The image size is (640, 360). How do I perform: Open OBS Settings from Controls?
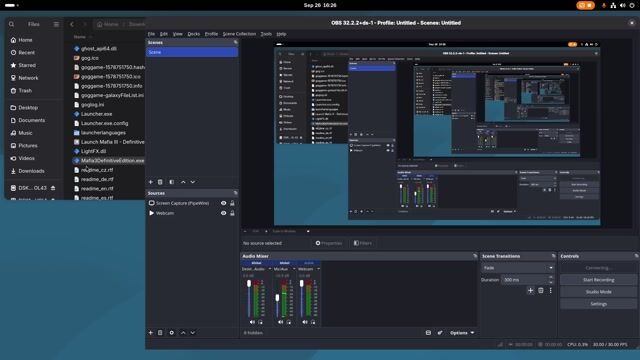[x=598, y=304]
